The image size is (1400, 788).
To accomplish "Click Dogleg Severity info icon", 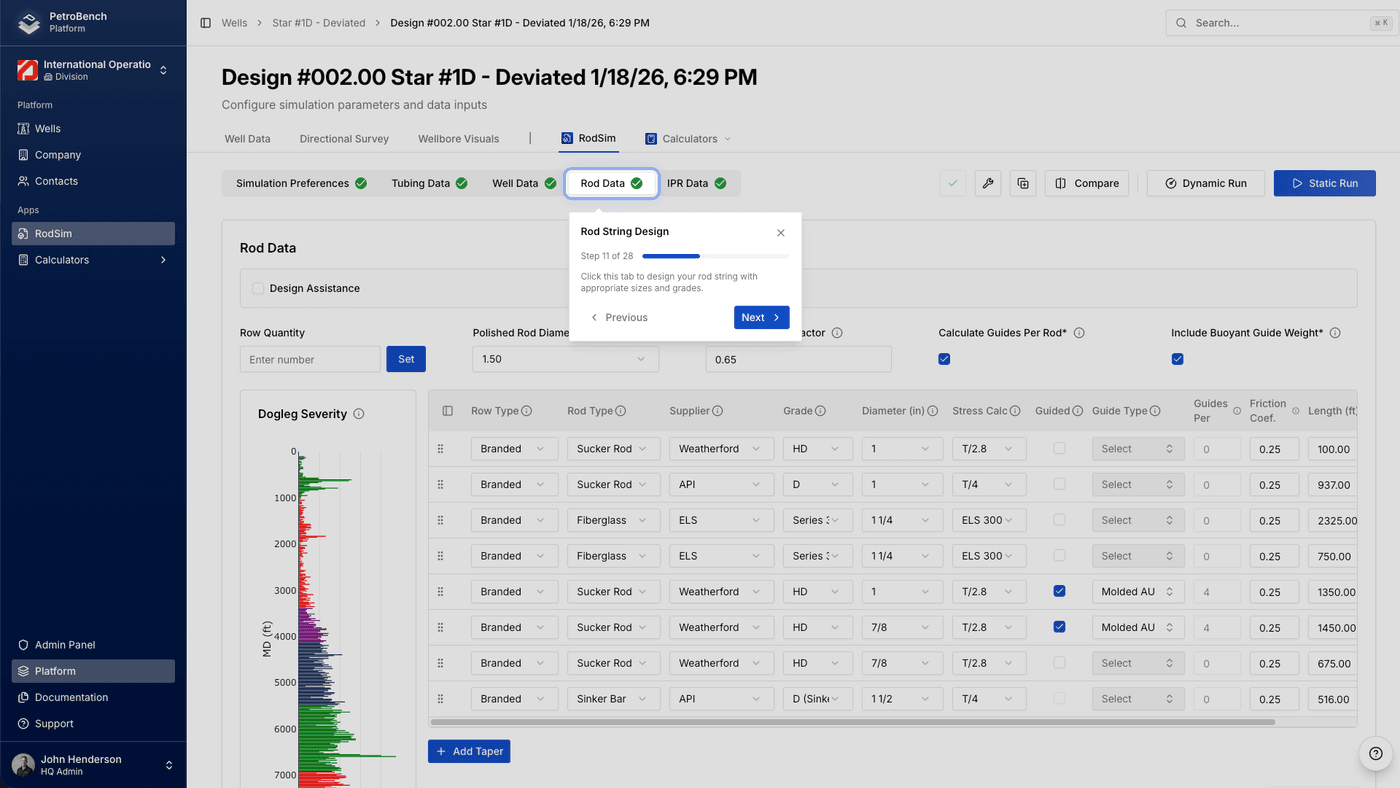I will [359, 414].
